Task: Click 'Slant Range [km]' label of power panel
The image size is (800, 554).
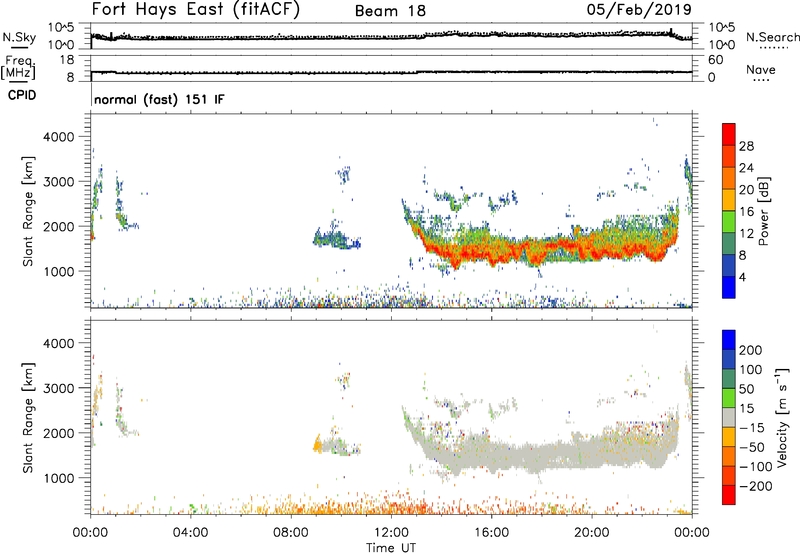Action: (28, 211)
